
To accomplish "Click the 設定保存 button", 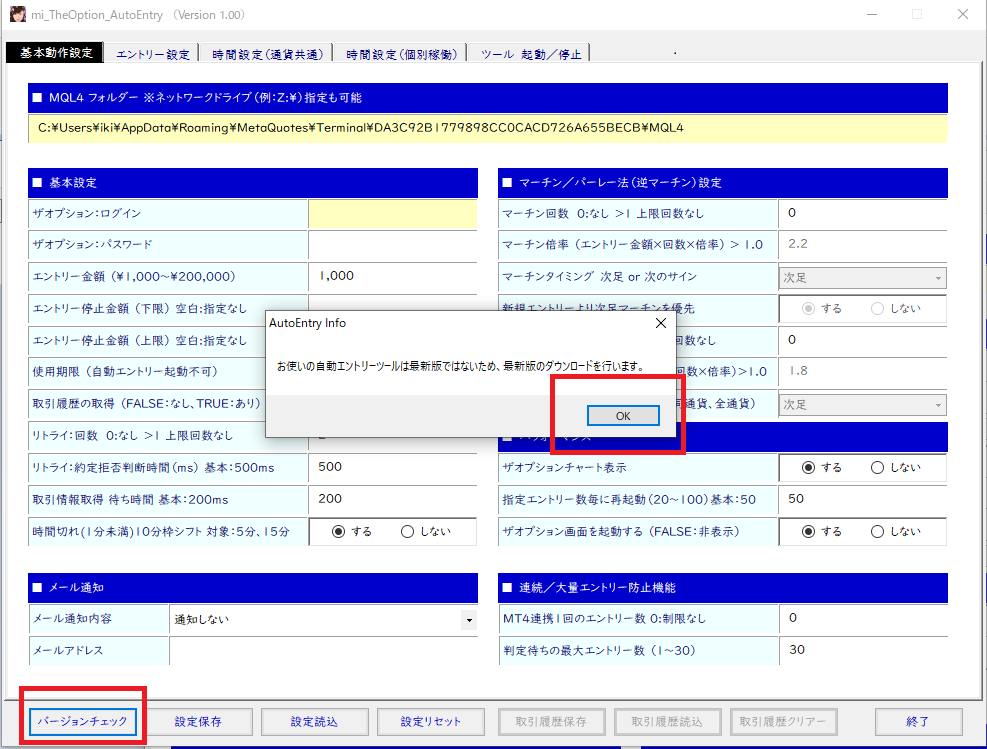I will tap(198, 721).
